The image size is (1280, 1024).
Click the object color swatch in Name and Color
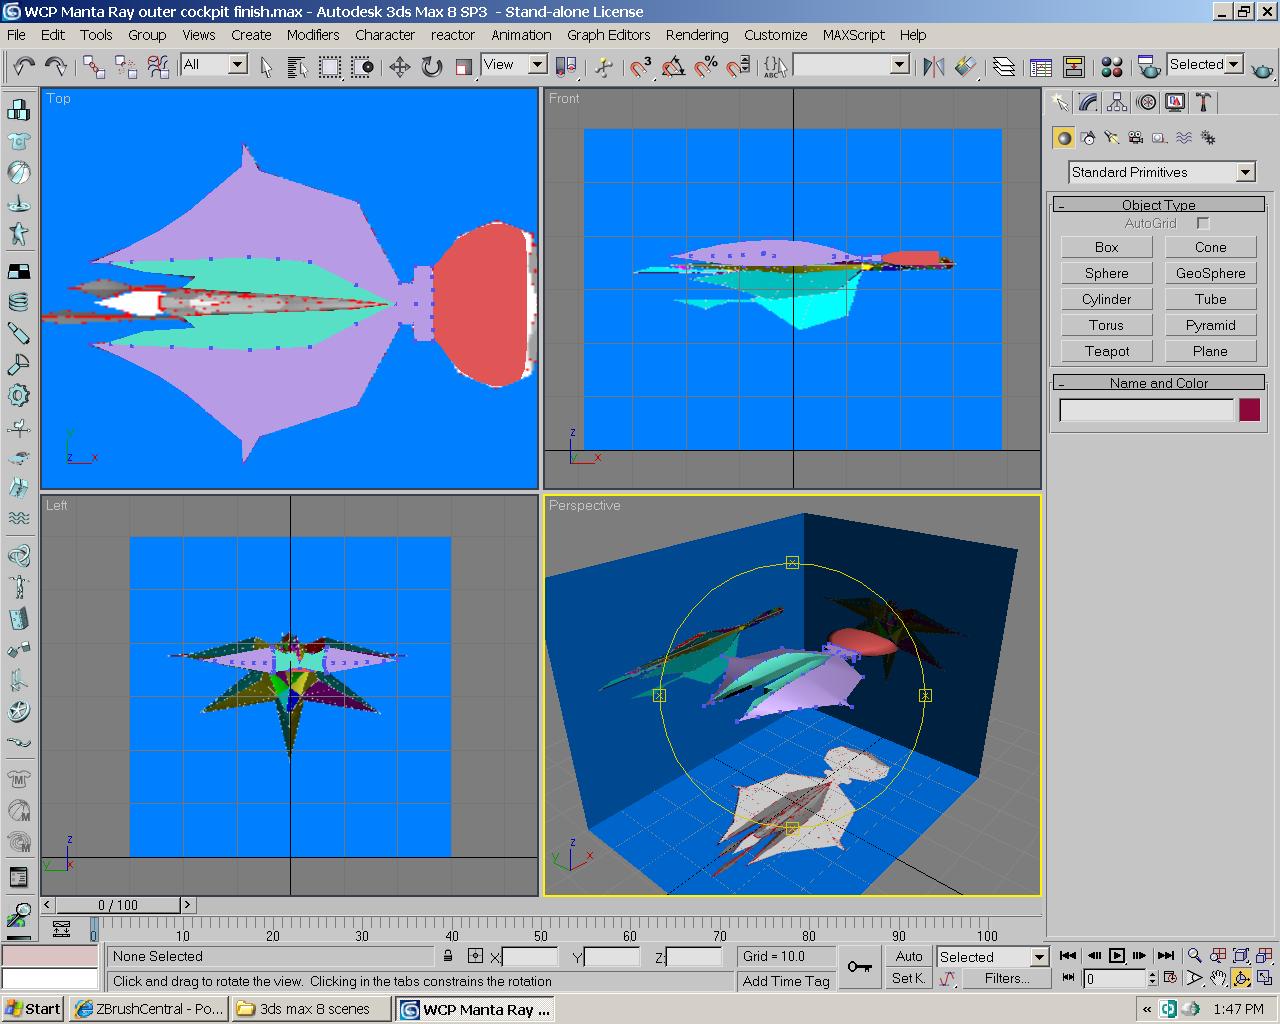click(x=1249, y=409)
